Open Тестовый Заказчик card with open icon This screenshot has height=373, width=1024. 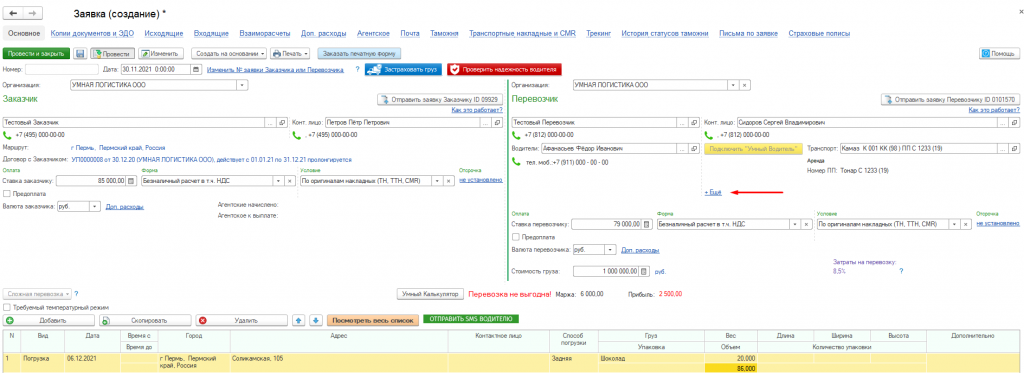[282, 122]
